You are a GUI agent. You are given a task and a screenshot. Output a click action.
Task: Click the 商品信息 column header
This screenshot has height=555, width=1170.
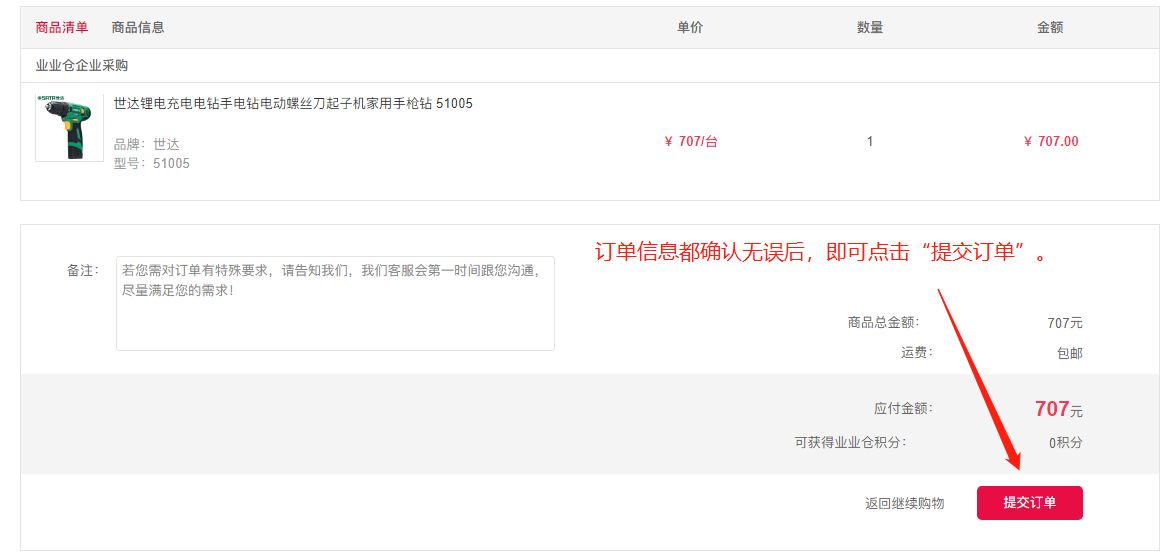(x=138, y=28)
